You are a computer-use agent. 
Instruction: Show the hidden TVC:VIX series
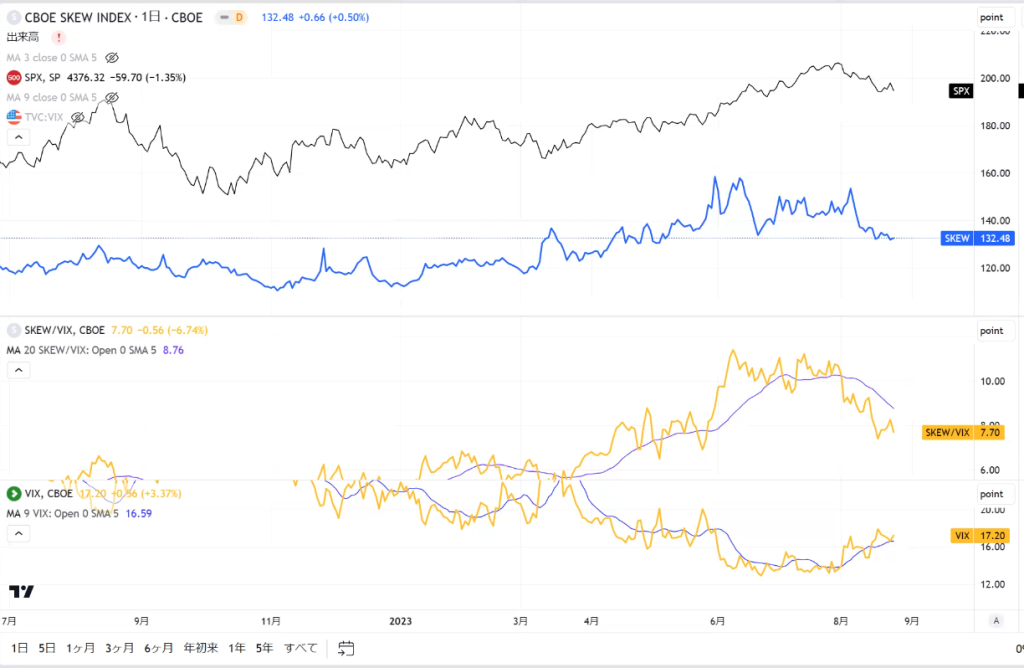pos(78,118)
